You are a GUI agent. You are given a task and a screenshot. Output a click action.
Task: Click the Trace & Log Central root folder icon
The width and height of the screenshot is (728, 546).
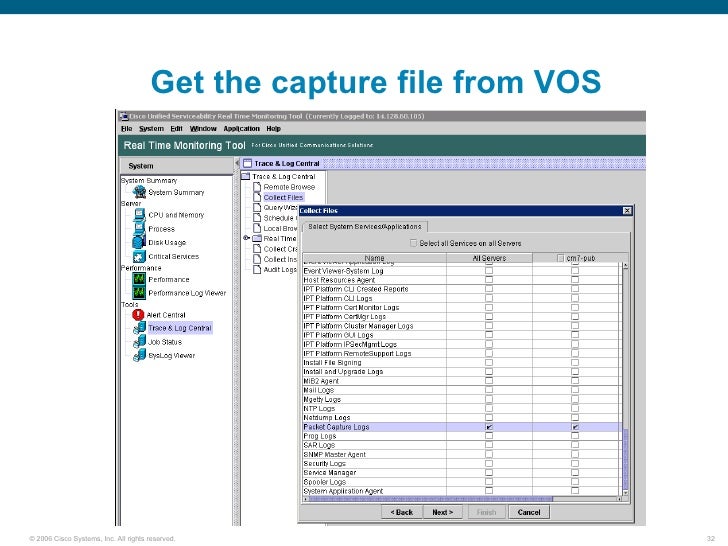point(246,176)
